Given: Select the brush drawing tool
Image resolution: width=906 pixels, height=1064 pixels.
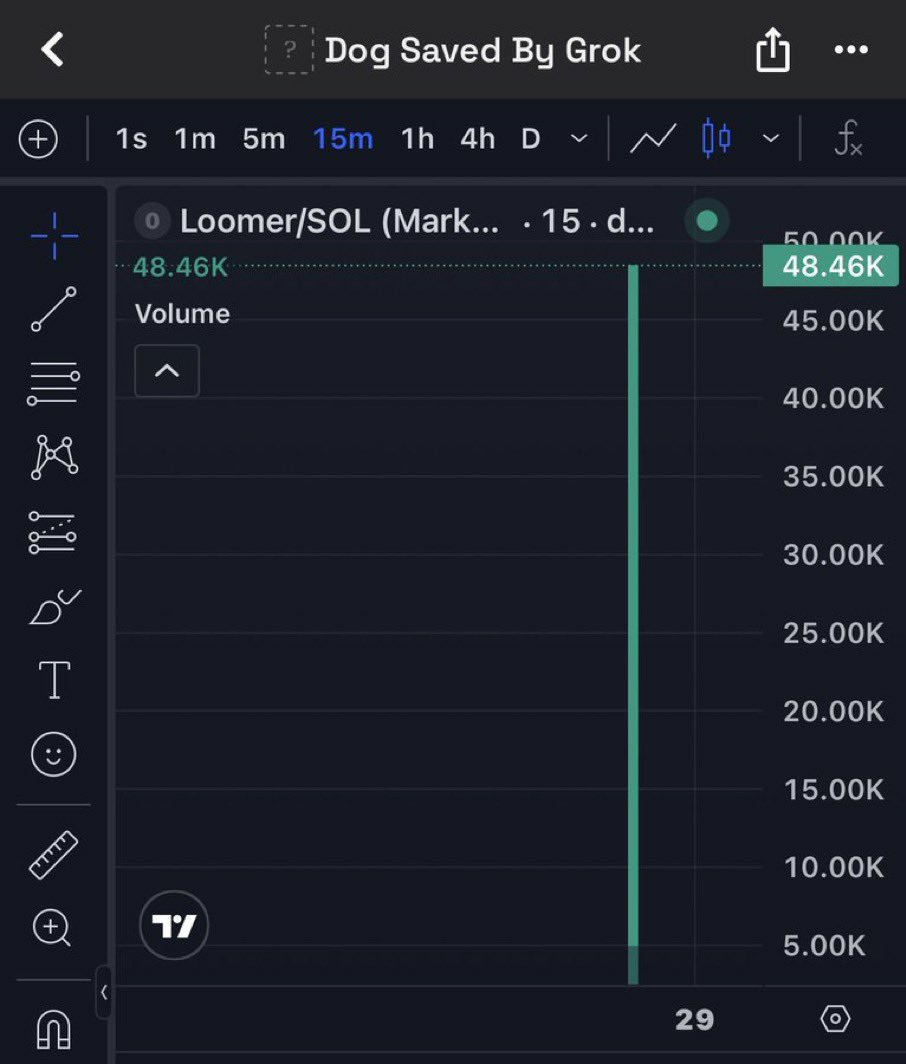Looking at the screenshot, I should pos(55,607).
